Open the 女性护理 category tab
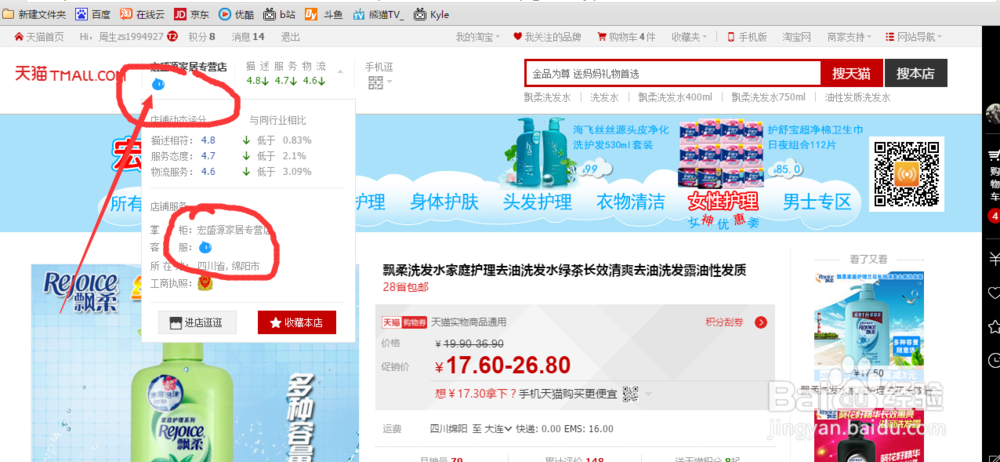Image resolution: width=1000 pixels, height=462 pixels. point(723,202)
